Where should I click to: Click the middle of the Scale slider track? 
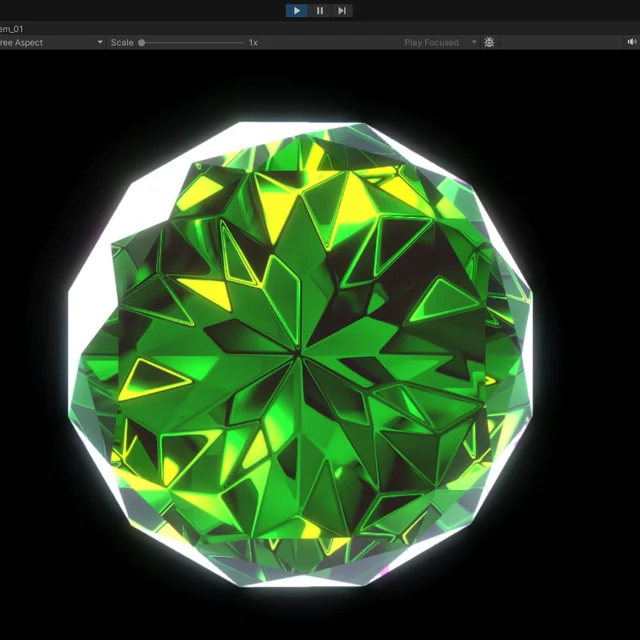[192, 43]
